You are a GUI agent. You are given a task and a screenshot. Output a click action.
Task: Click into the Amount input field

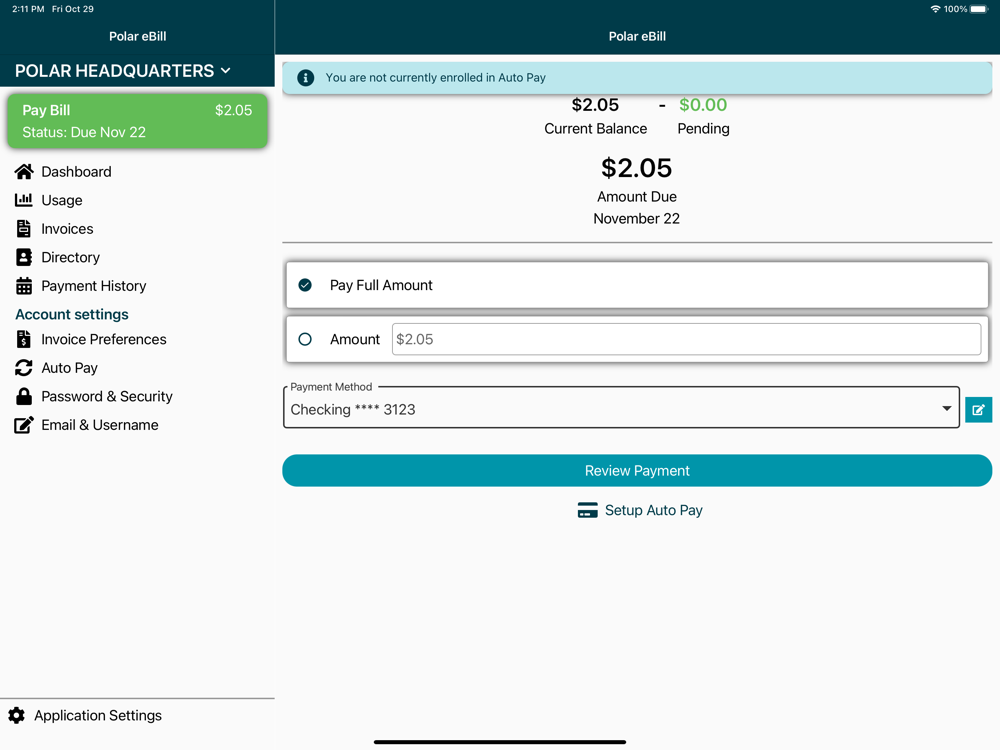tap(686, 339)
